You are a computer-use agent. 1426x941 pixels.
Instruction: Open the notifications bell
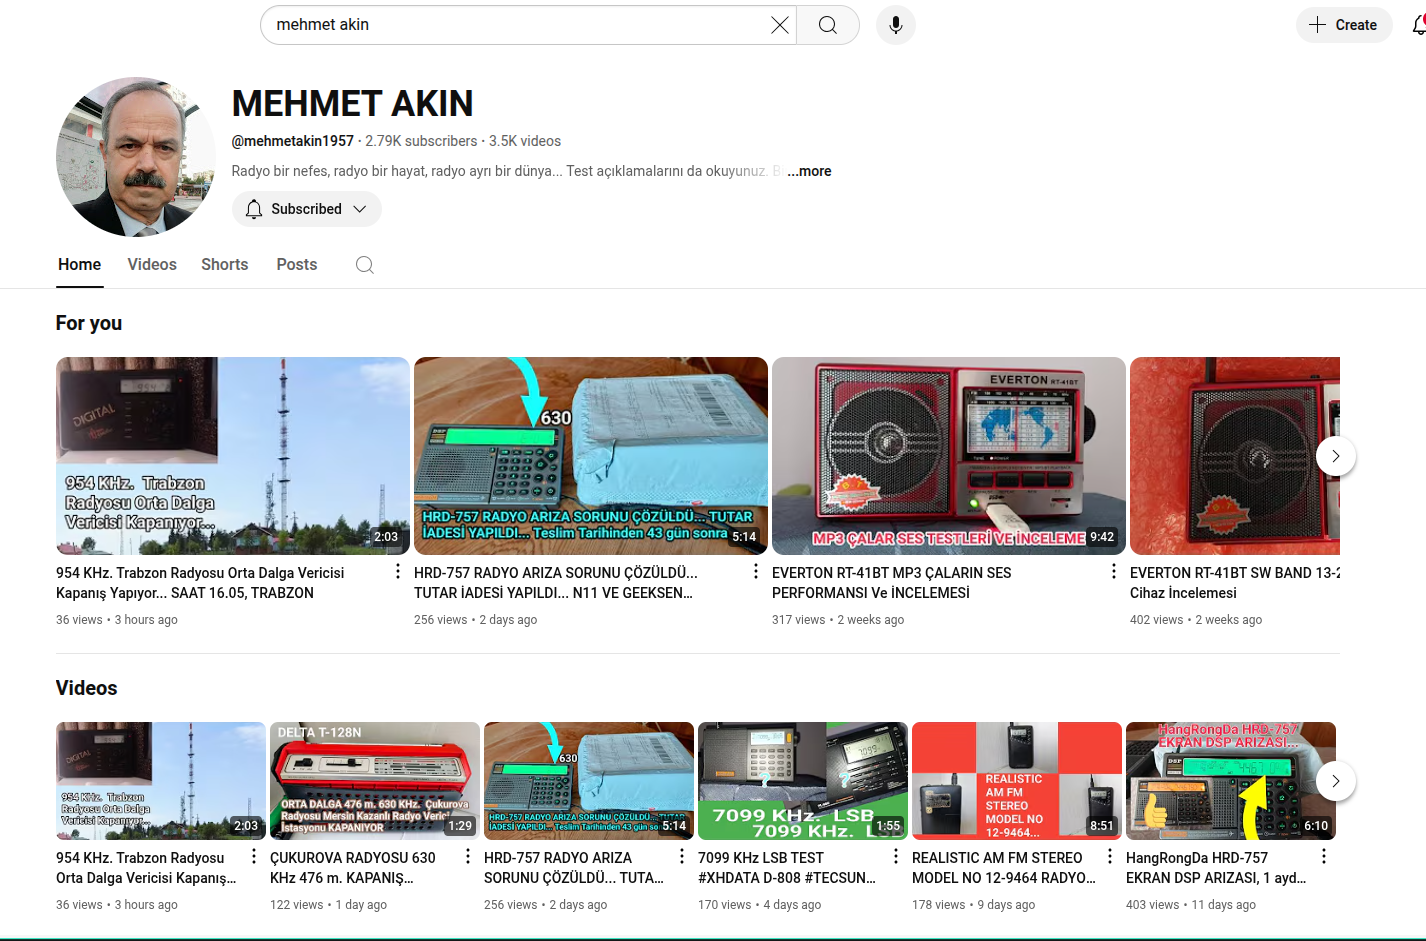click(1418, 25)
